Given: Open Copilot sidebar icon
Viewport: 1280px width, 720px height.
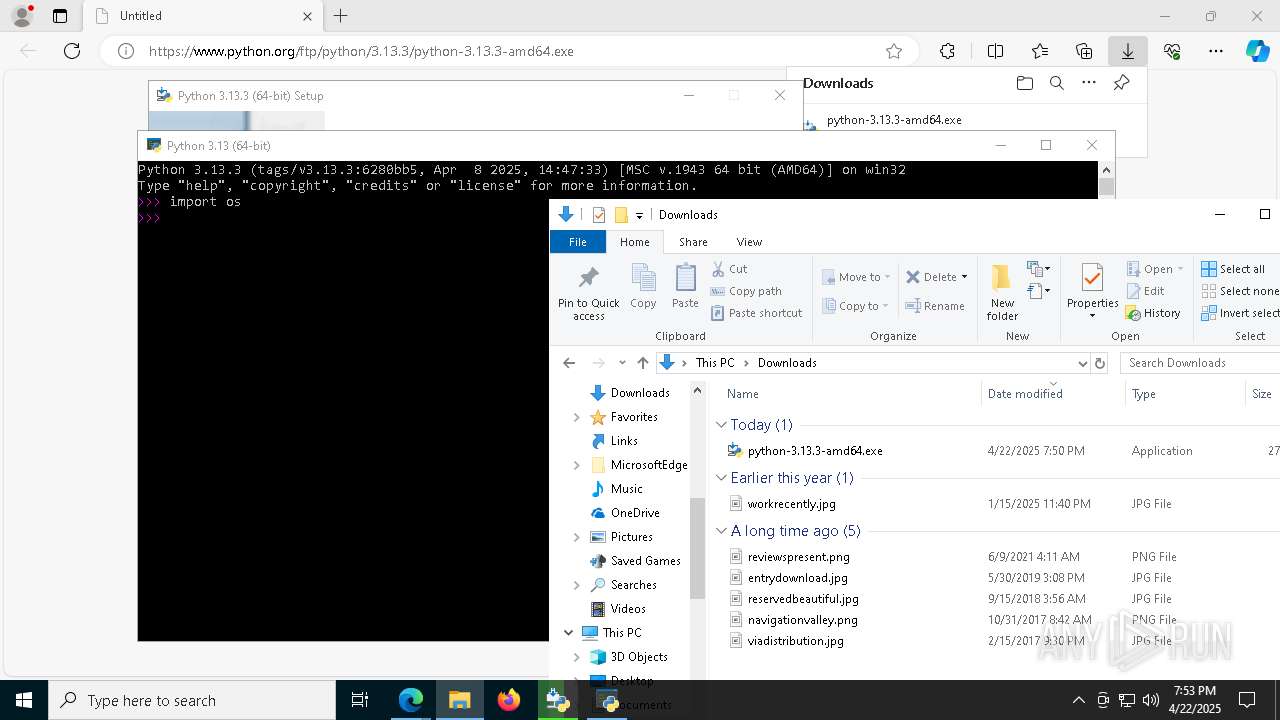Looking at the screenshot, I should click(x=1257, y=51).
